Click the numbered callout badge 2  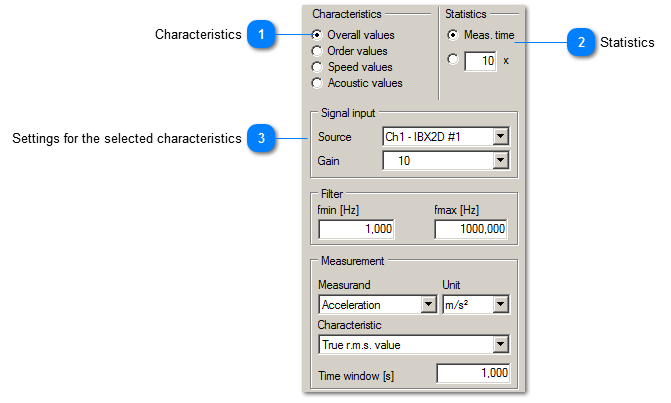point(579,43)
